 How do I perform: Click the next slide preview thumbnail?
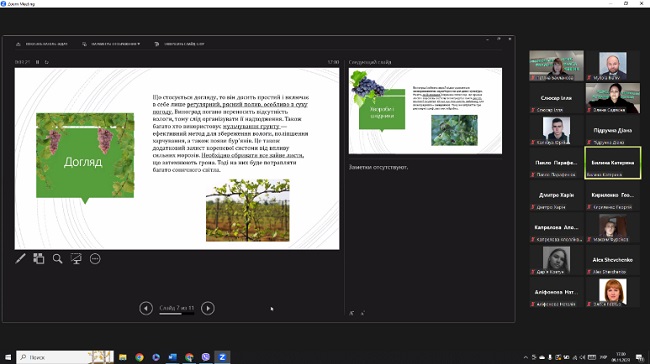click(425, 111)
